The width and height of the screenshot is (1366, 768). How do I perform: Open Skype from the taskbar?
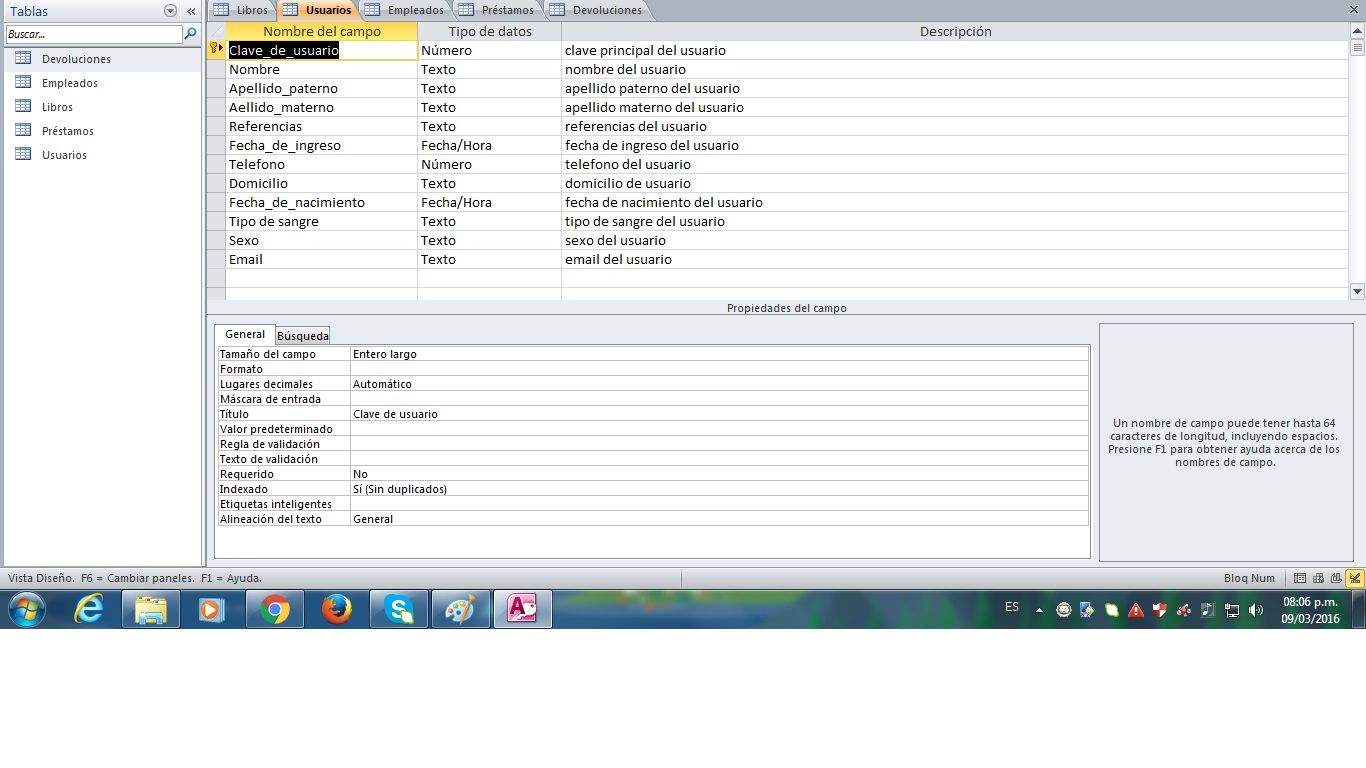point(399,609)
